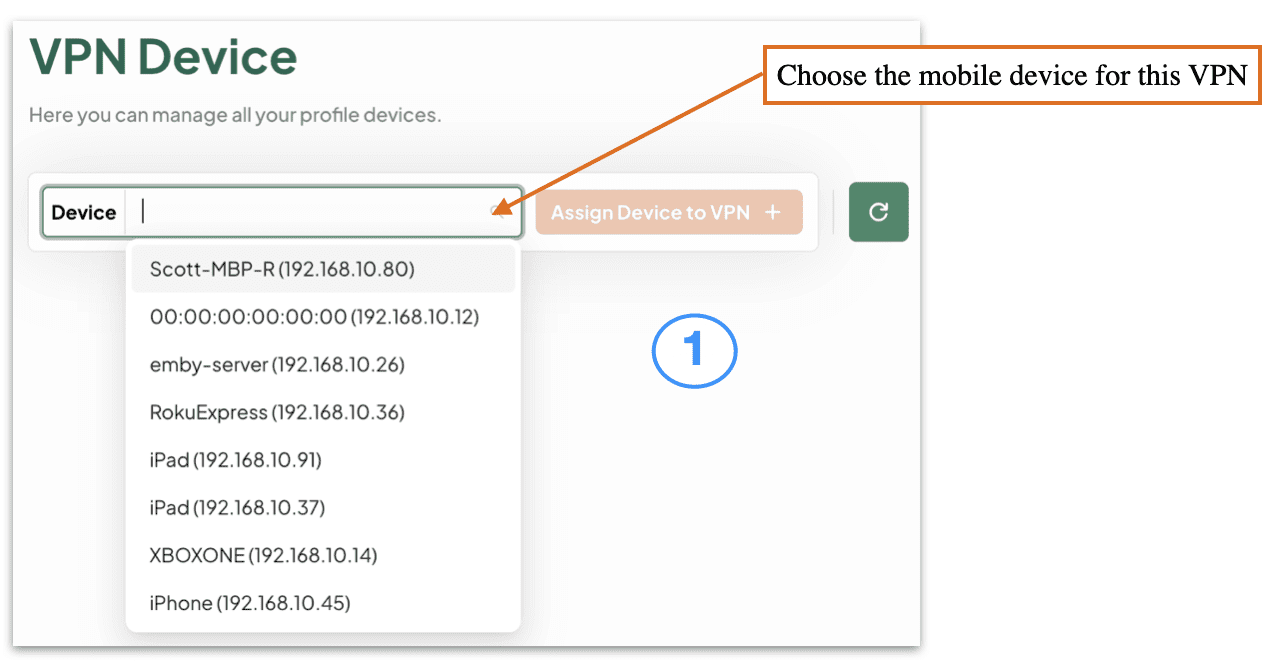Click the search magnifier in Device field
Screen dimensions: 1278x666
point(499,211)
